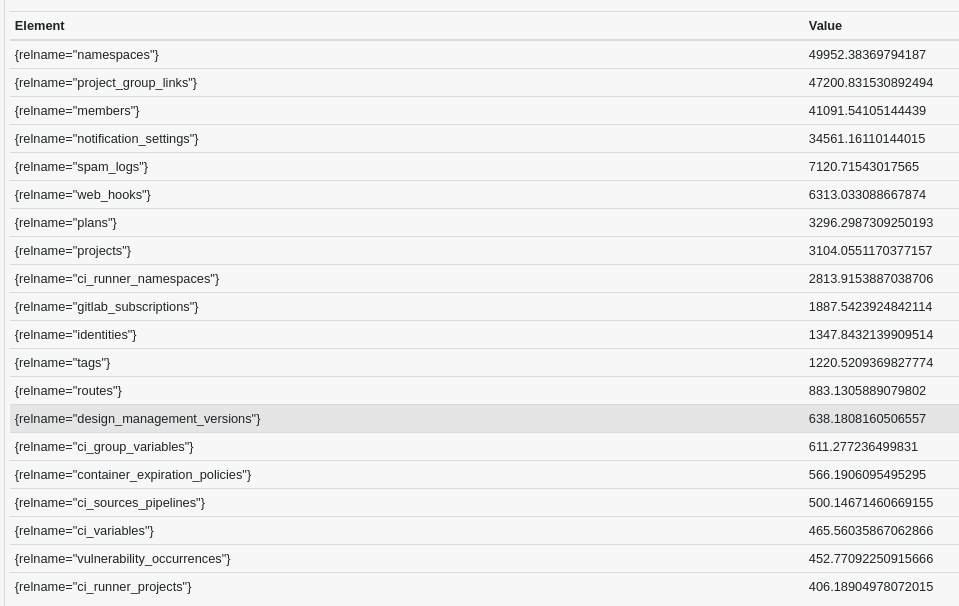
Task: Click the relname="gitlab_subscriptions" element
Action: (x=107, y=307)
